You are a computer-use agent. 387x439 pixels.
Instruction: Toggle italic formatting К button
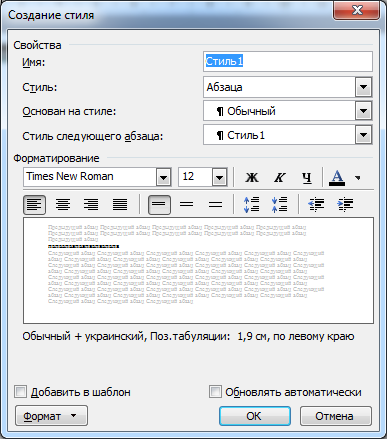[x=279, y=177]
